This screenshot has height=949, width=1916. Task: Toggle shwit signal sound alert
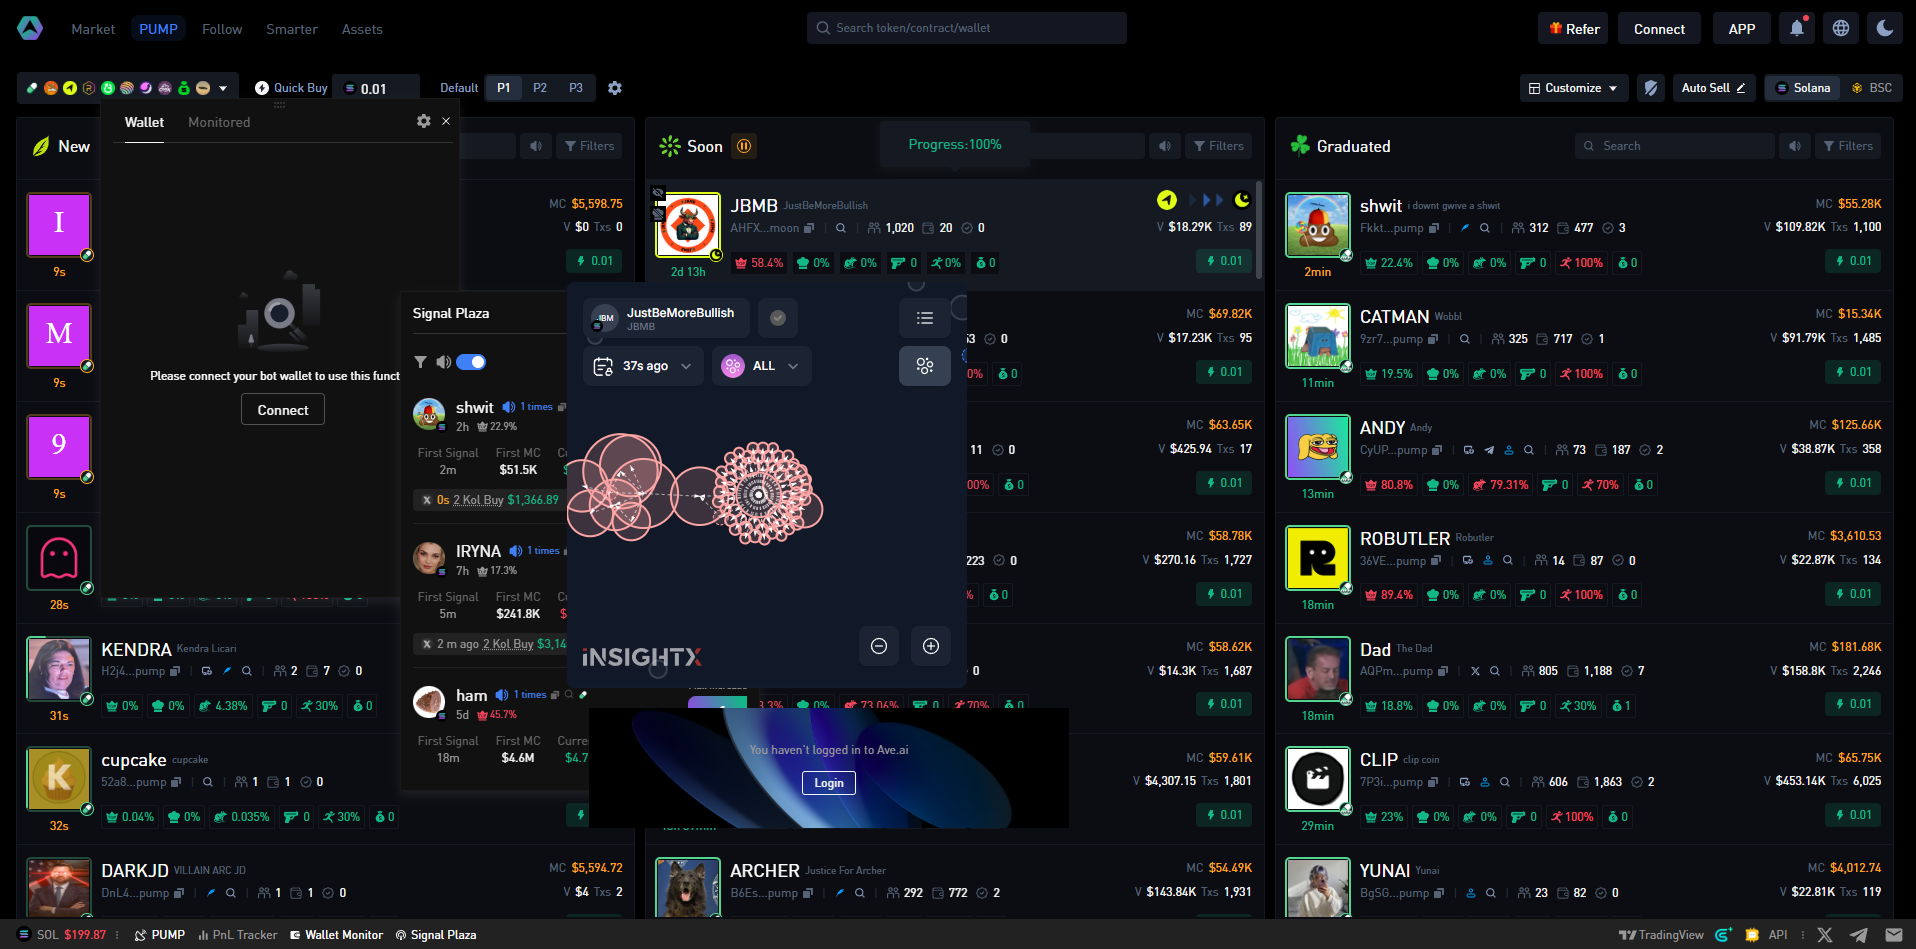click(x=509, y=407)
